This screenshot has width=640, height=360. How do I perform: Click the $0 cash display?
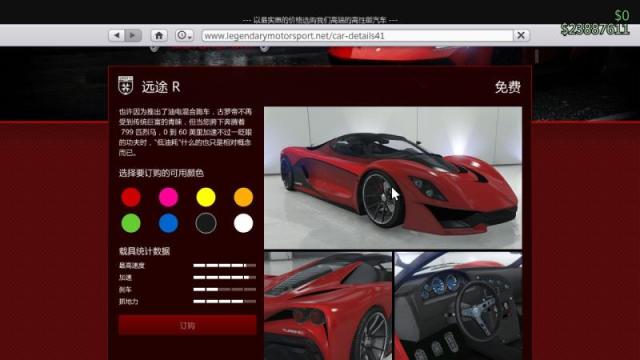(x=622, y=16)
